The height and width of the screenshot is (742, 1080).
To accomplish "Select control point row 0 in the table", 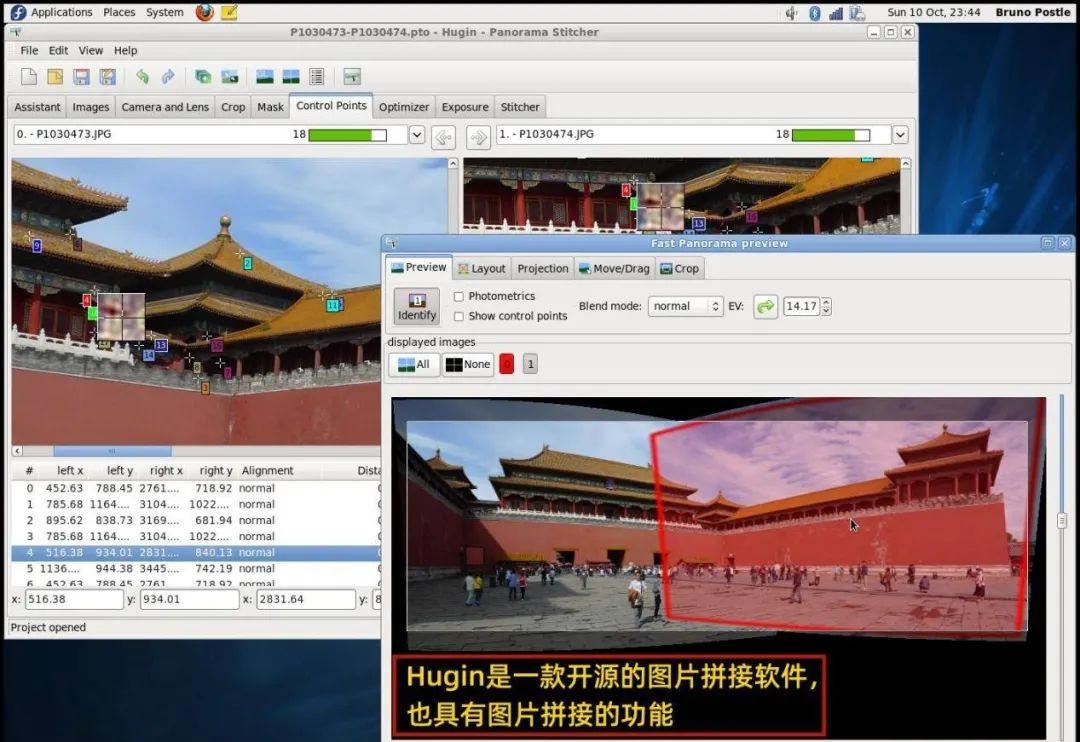I will (x=150, y=488).
